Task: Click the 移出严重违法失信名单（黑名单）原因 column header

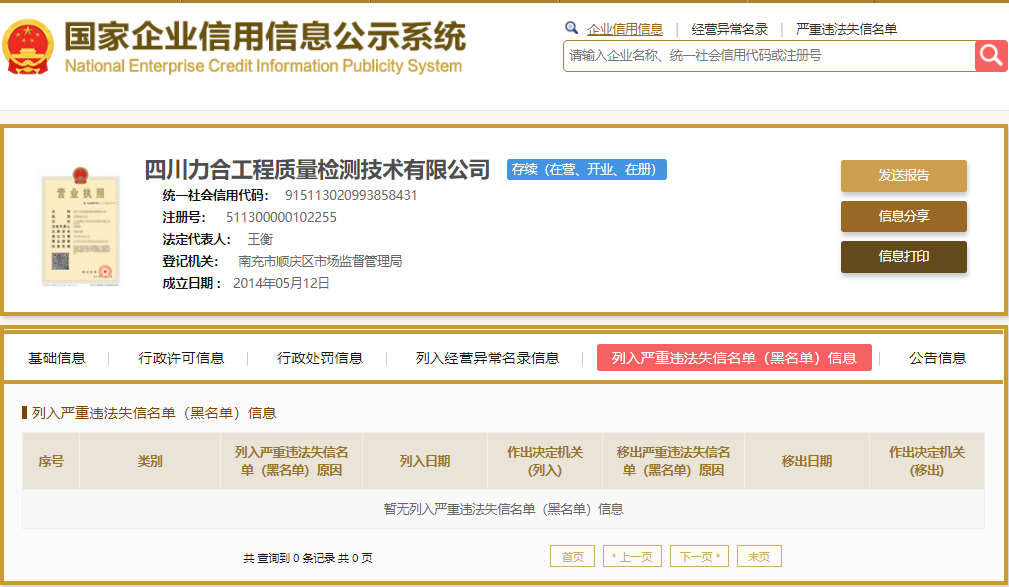Action: point(673,461)
